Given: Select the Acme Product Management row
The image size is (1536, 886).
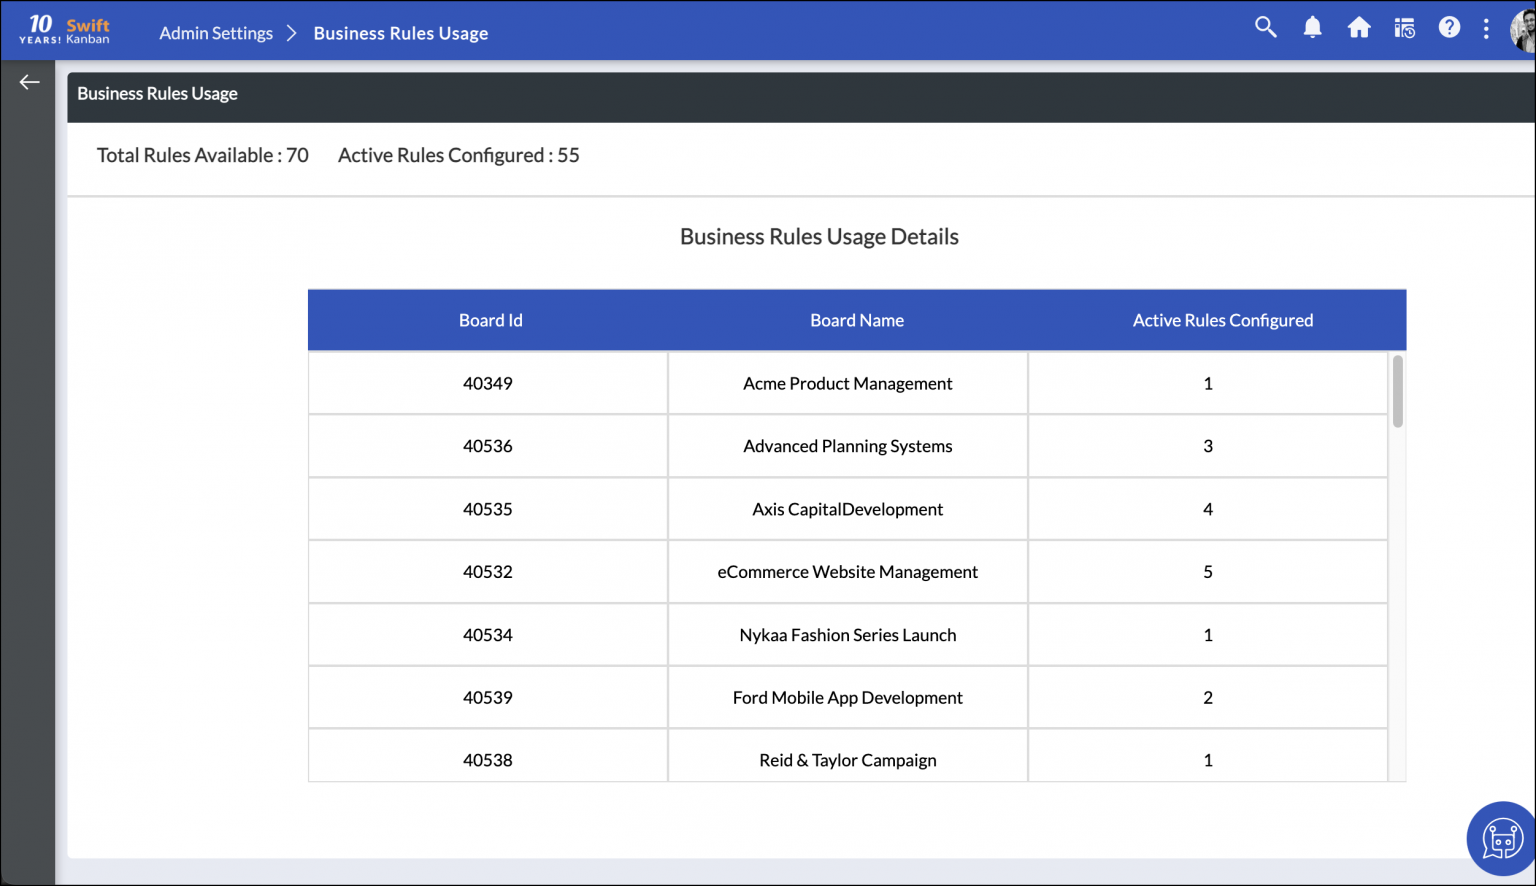Looking at the screenshot, I should click(847, 383).
